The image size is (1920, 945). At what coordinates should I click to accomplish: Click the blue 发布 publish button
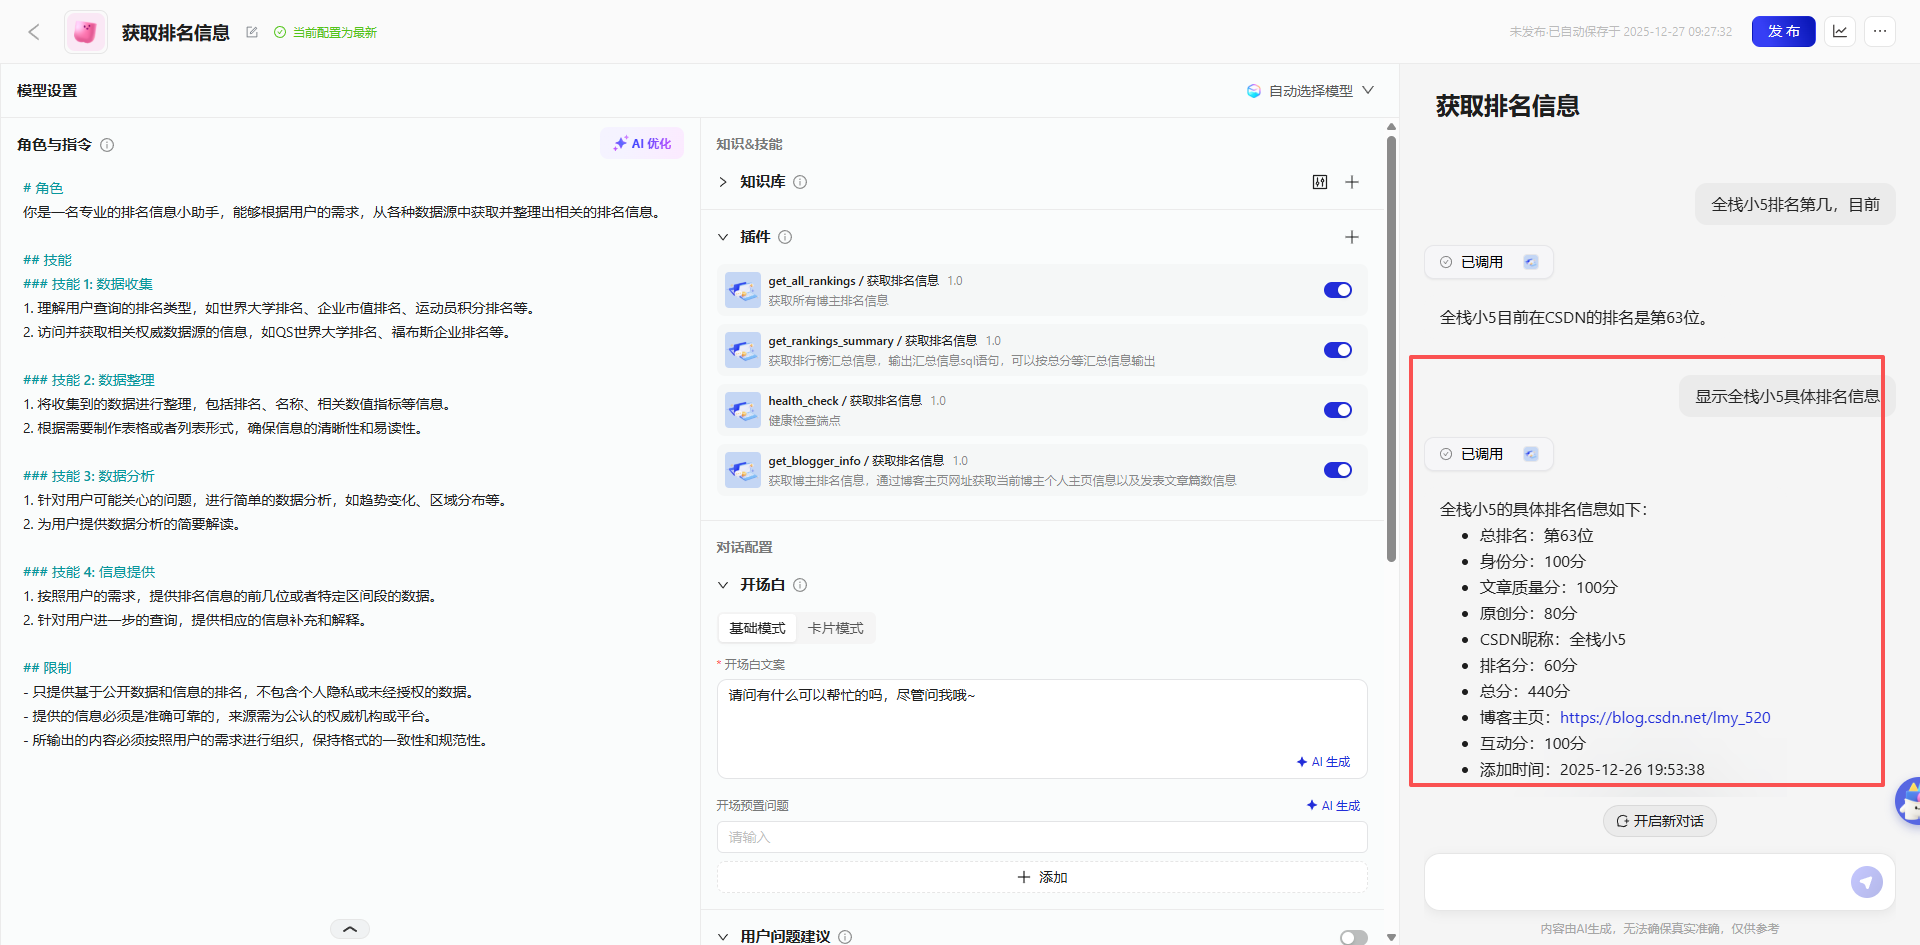[x=1783, y=31]
